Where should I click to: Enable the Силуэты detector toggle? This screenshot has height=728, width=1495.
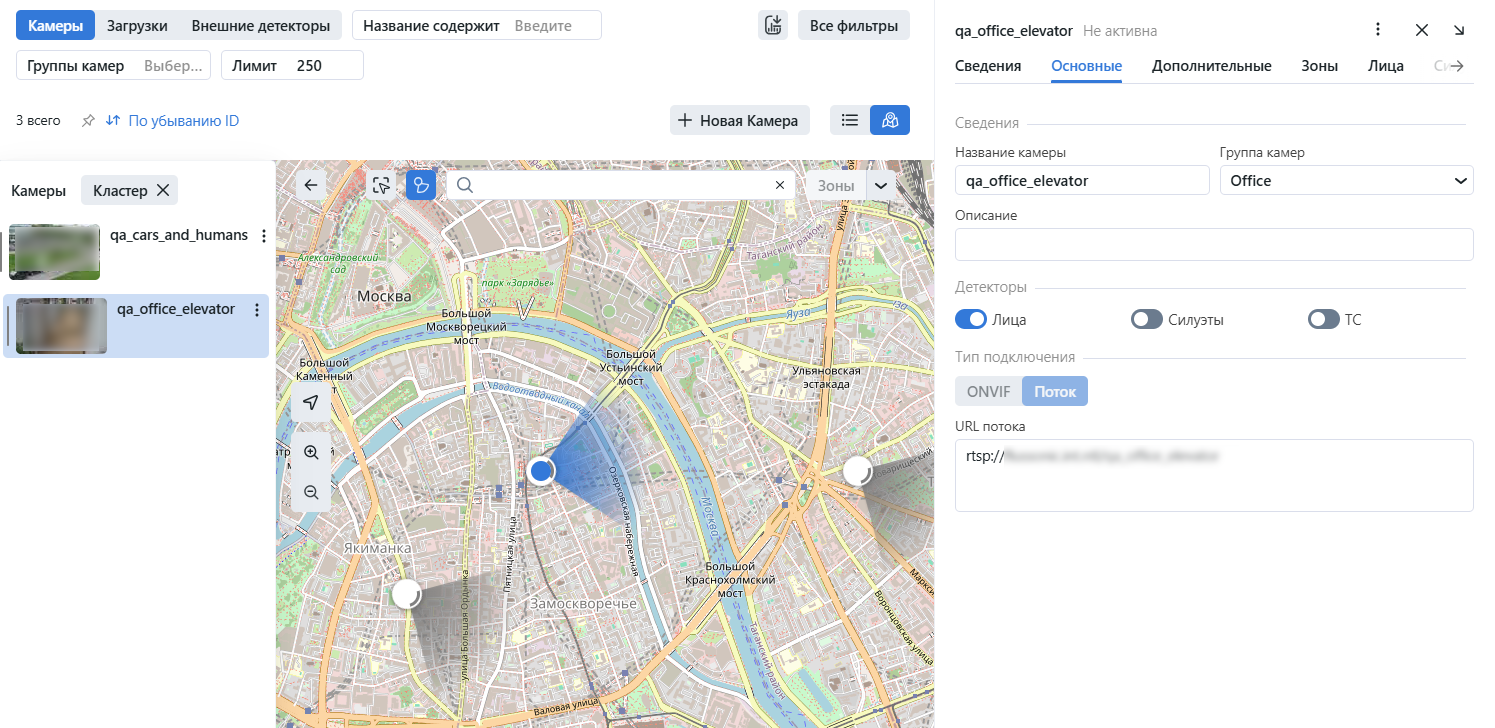(x=1146, y=320)
